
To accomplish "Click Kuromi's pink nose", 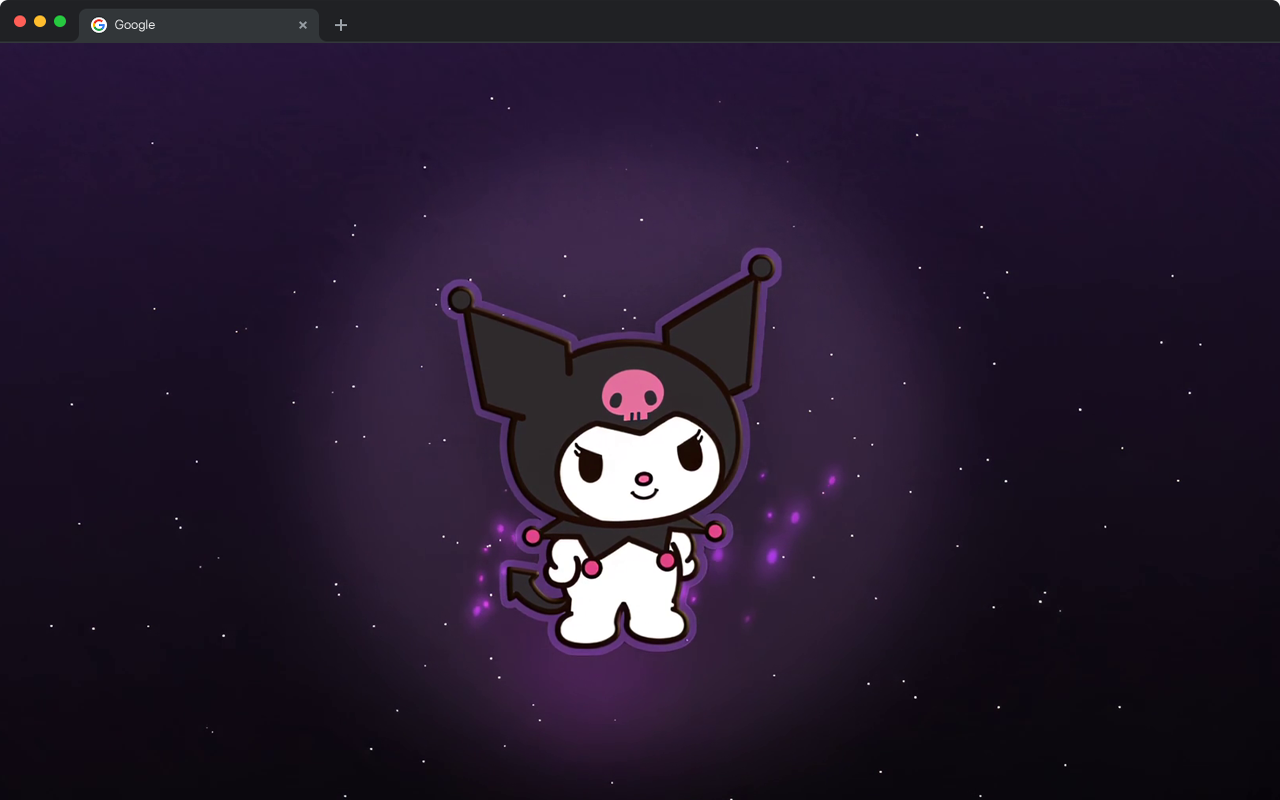I will coord(644,478).
